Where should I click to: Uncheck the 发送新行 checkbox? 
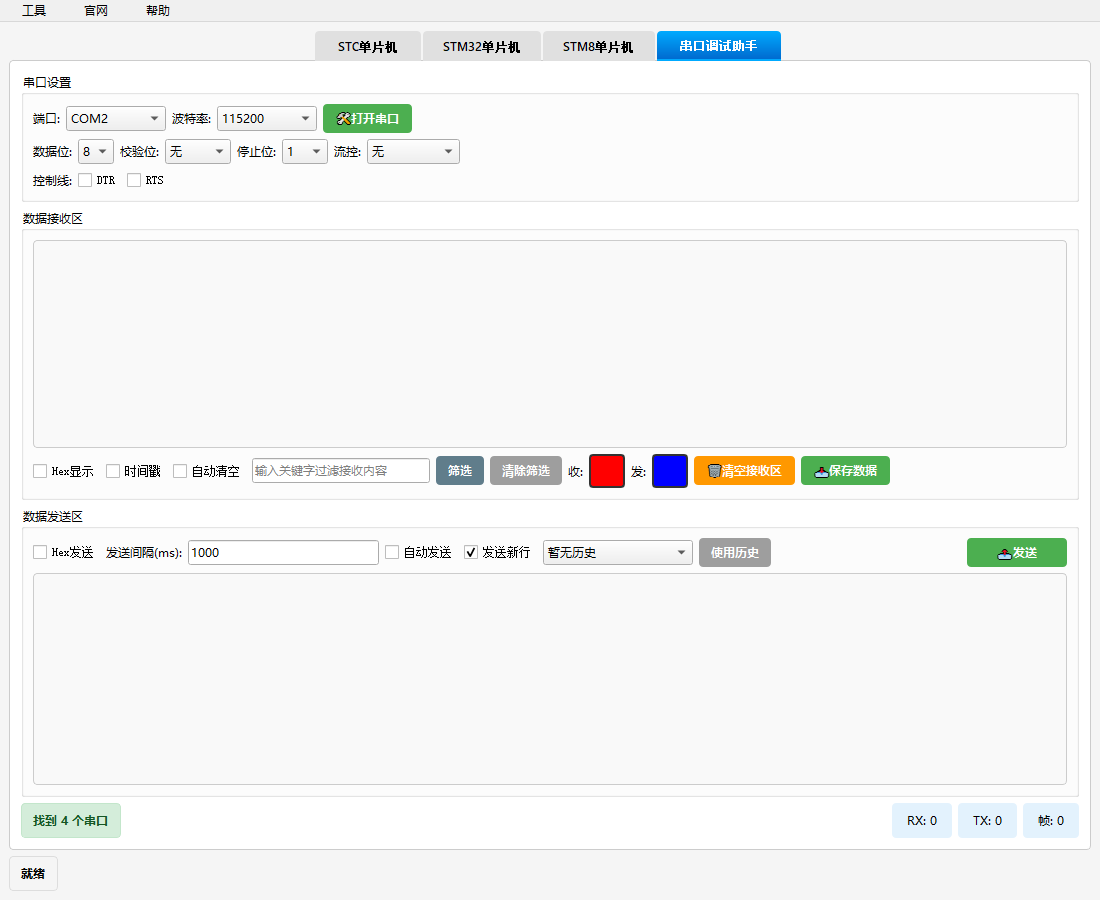tap(472, 553)
